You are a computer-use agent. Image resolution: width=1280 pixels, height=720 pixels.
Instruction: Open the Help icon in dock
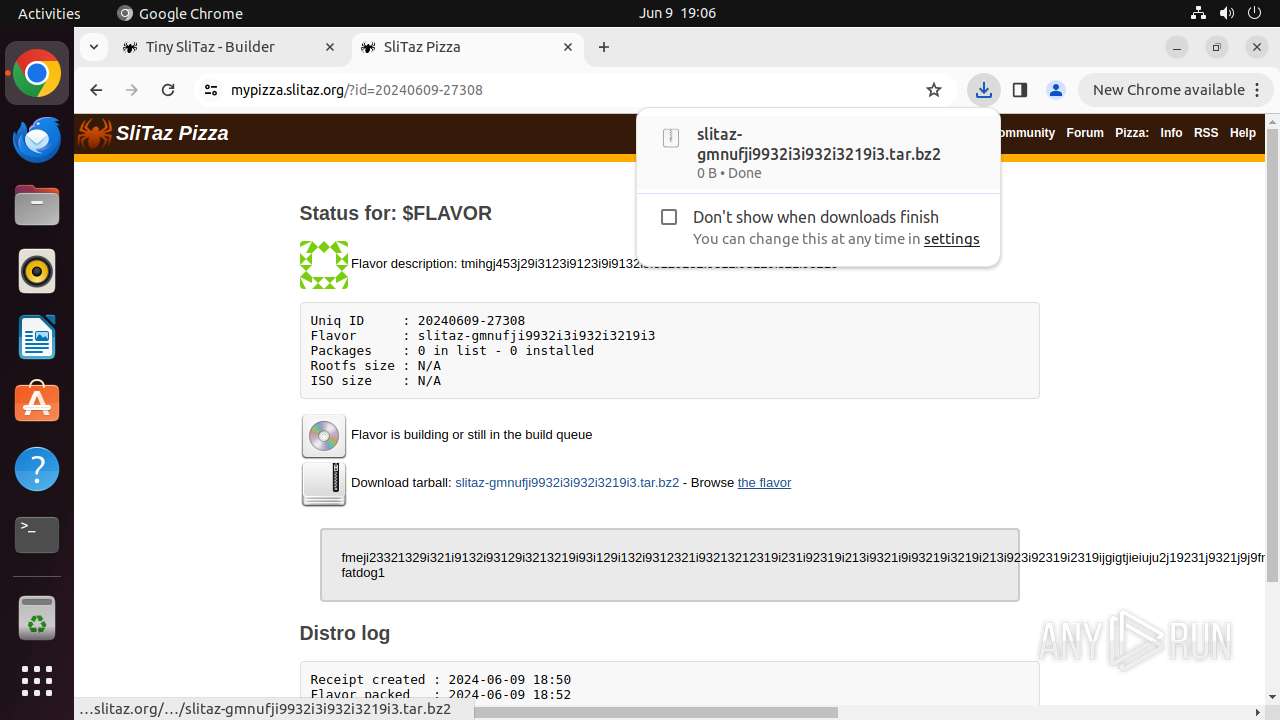(37, 469)
